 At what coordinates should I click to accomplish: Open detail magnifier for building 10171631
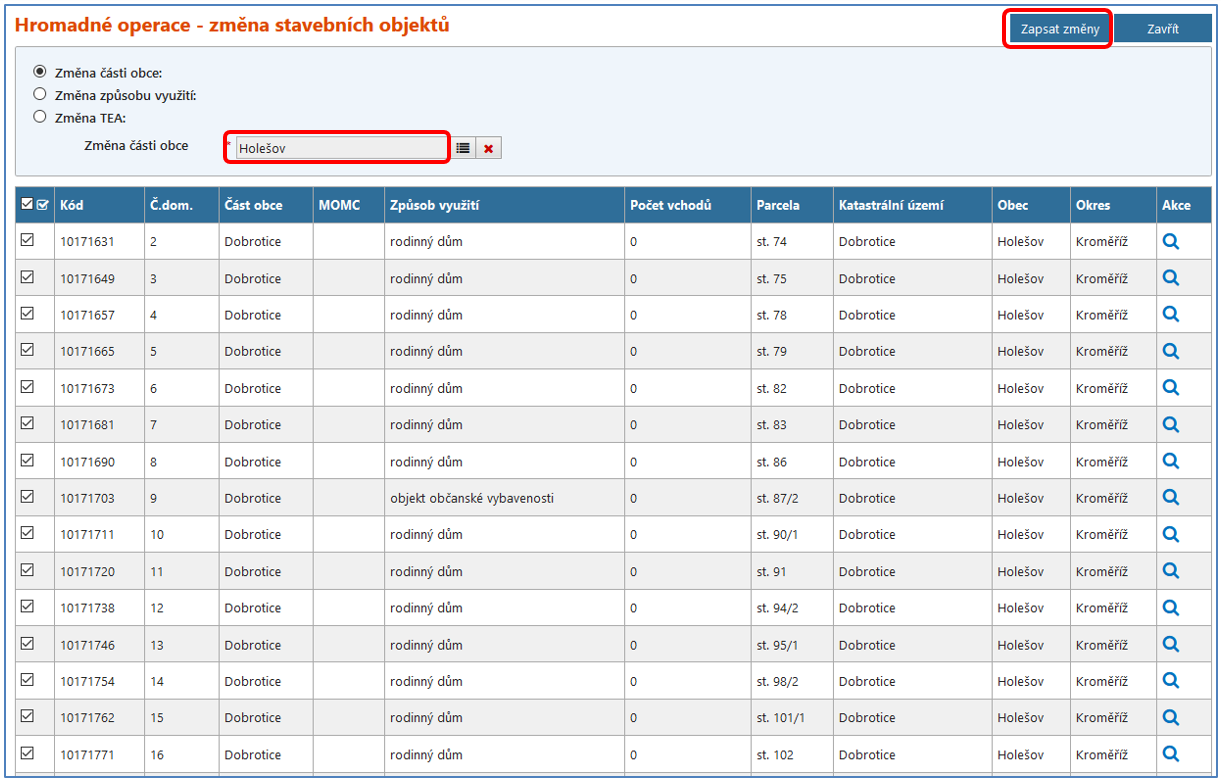click(x=1170, y=241)
